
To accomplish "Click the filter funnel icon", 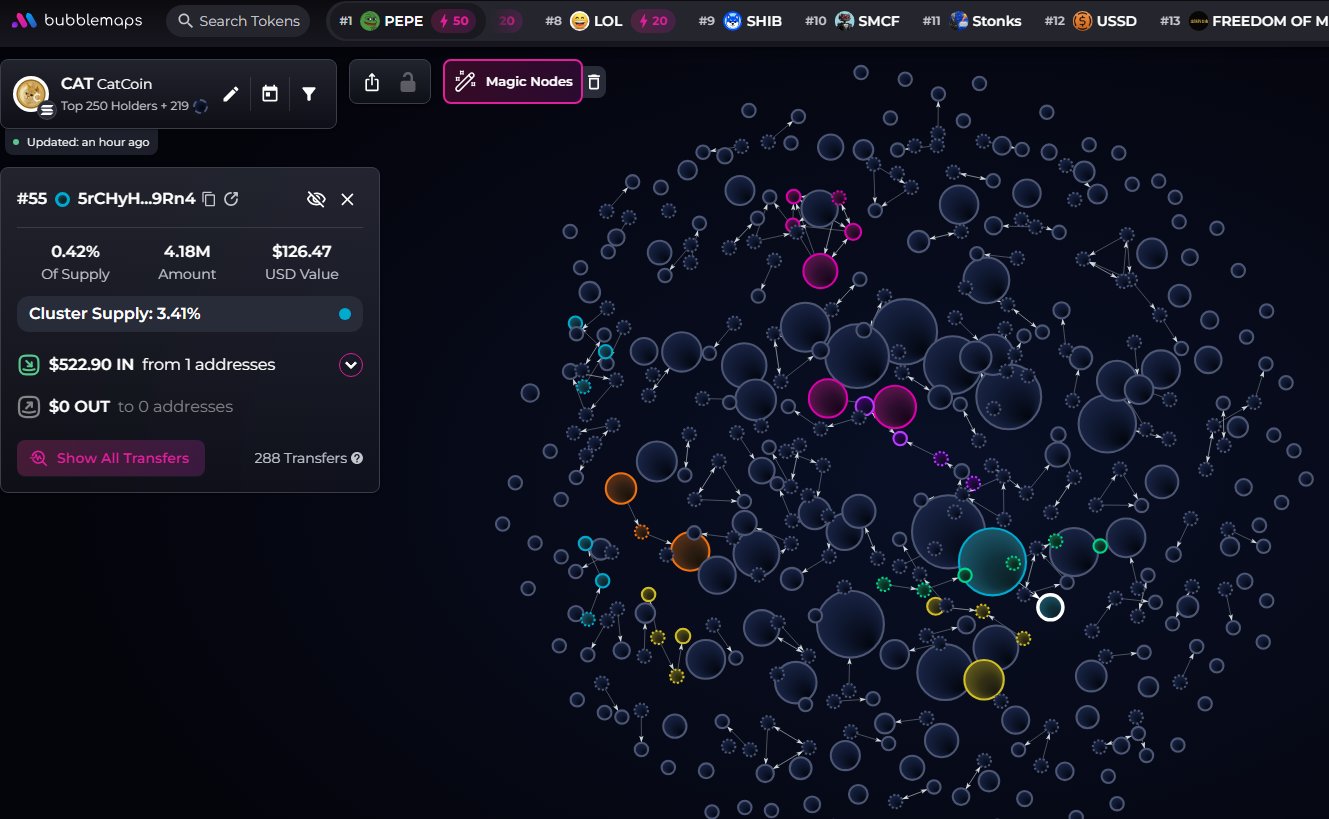I will pyautogui.click(x=309, y=94).
